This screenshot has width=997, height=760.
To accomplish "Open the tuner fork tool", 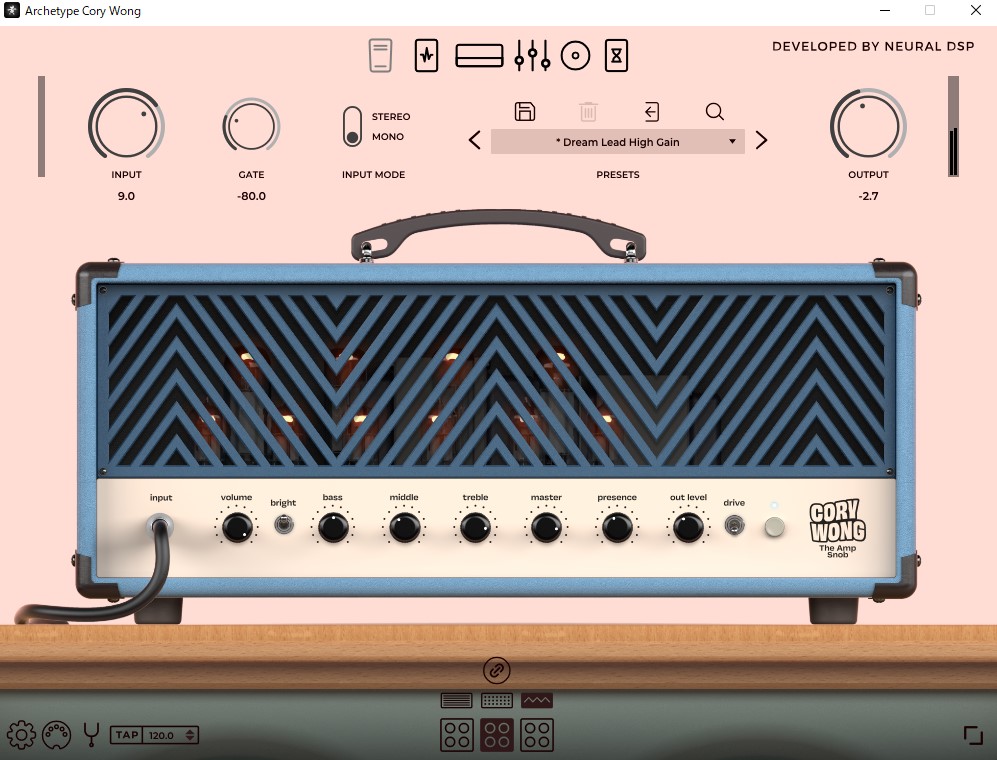I will coord(91,735).
